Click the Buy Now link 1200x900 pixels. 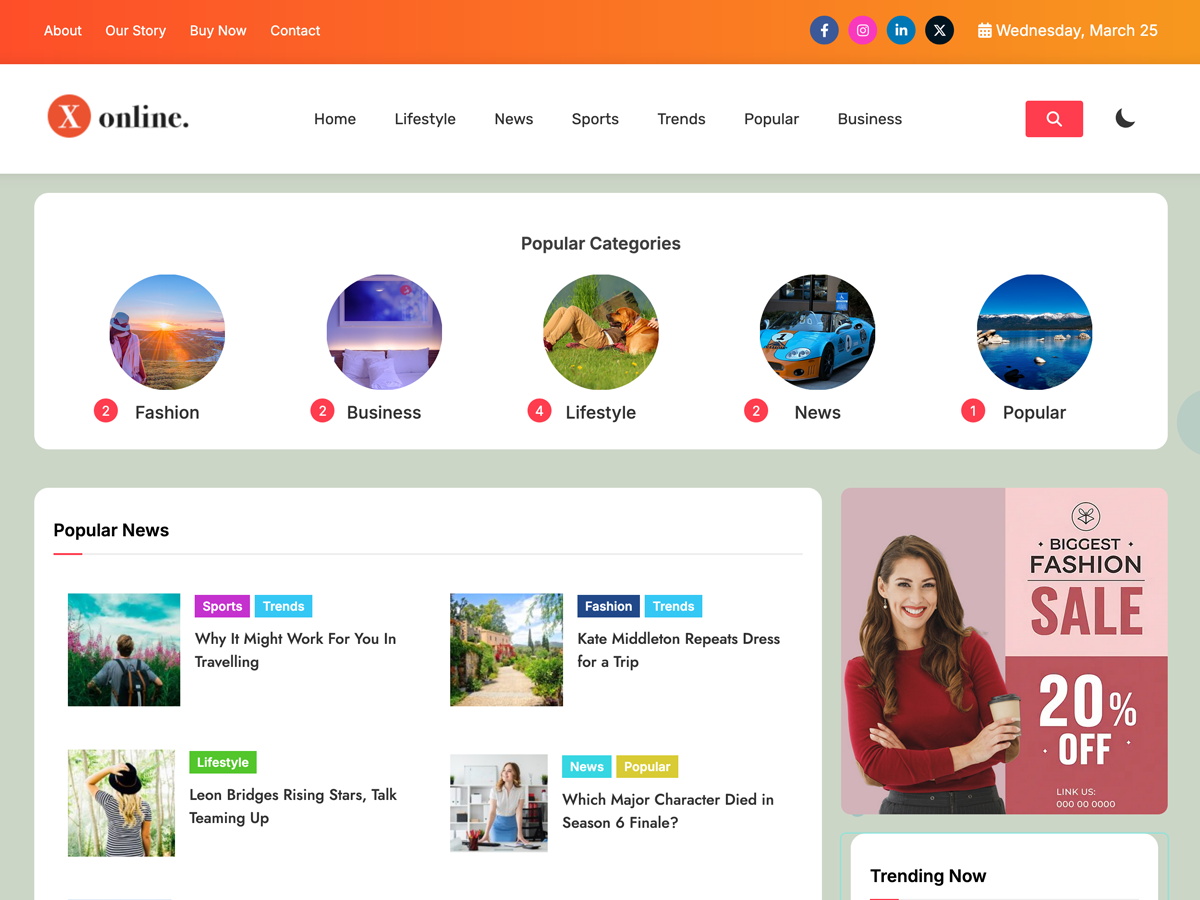coord(218,31)
